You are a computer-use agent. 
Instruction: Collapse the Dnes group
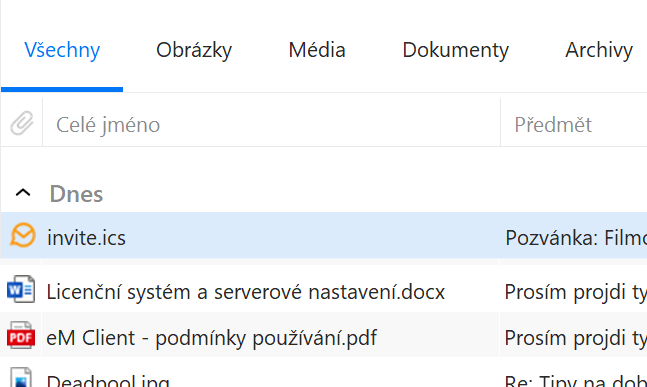[23, 193]
